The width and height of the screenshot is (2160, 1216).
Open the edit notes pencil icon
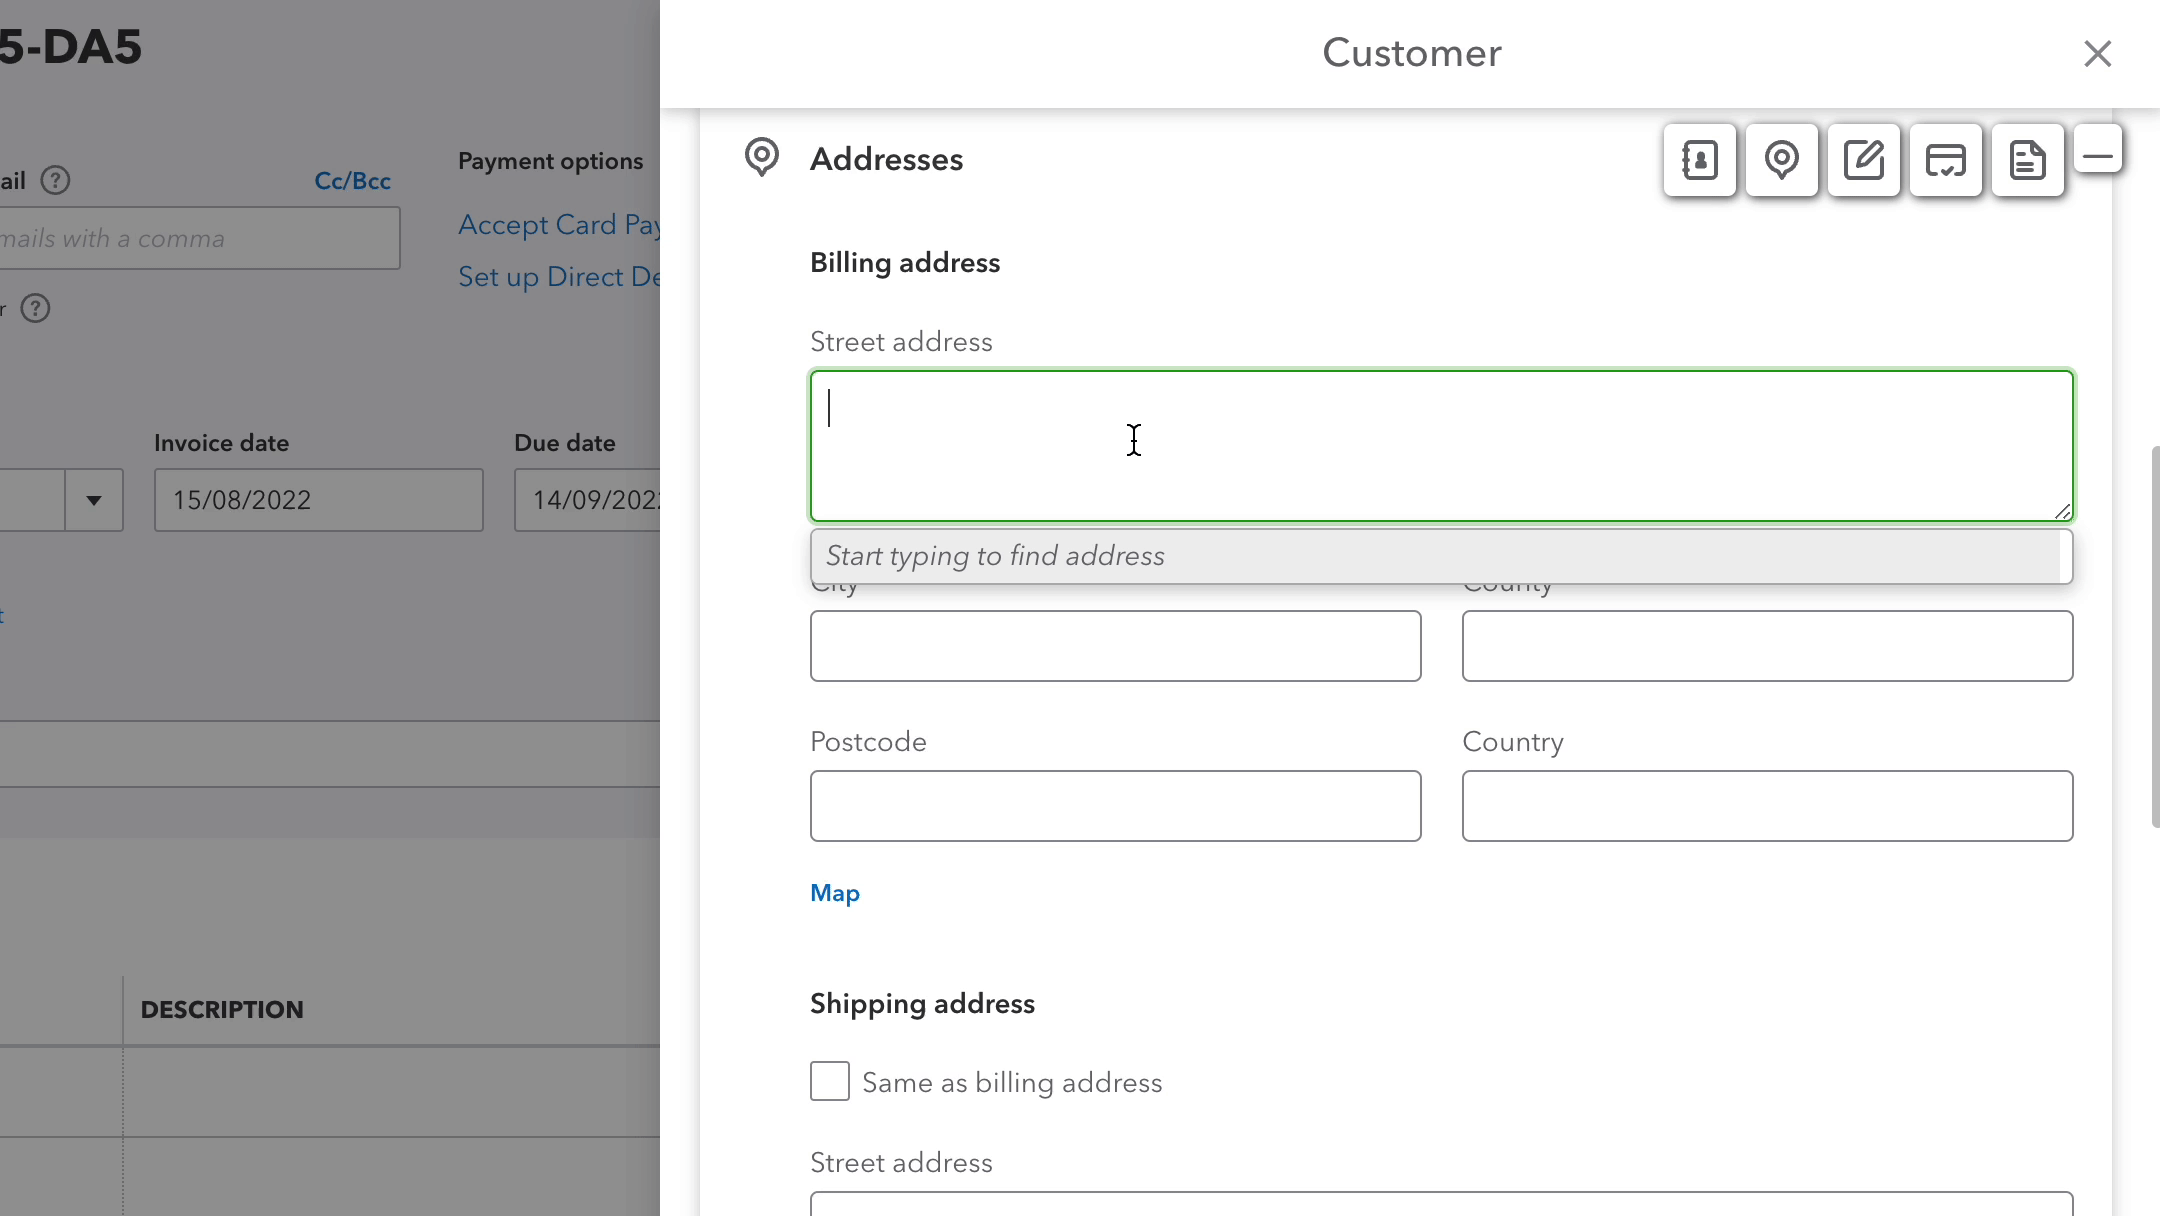[1863, 160]
